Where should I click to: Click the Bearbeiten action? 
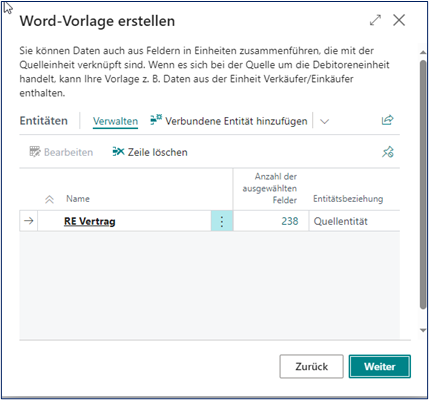tap(61, 152)
